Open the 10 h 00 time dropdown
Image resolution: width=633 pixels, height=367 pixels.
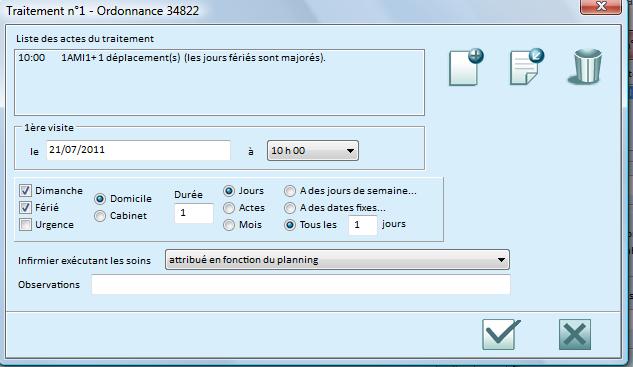(312, 151)
